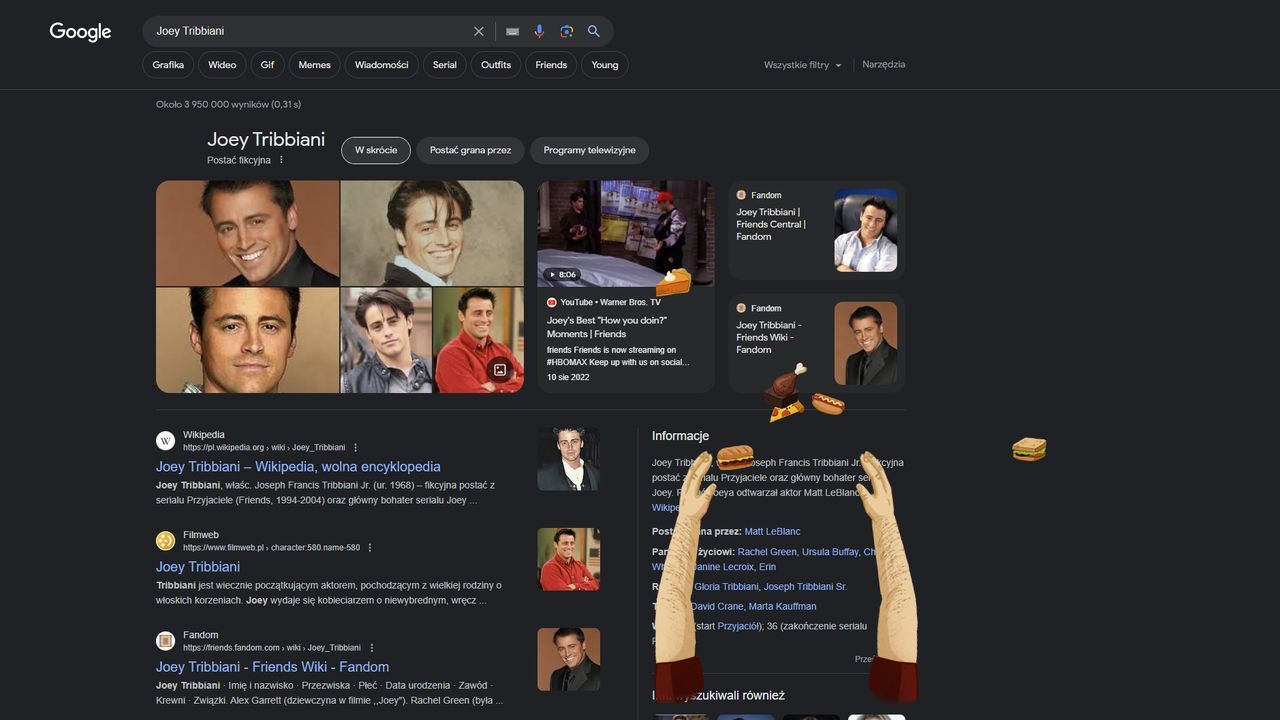Open the red-shirt photo in the image collage

pyautogui.click(x=478, y=340)
